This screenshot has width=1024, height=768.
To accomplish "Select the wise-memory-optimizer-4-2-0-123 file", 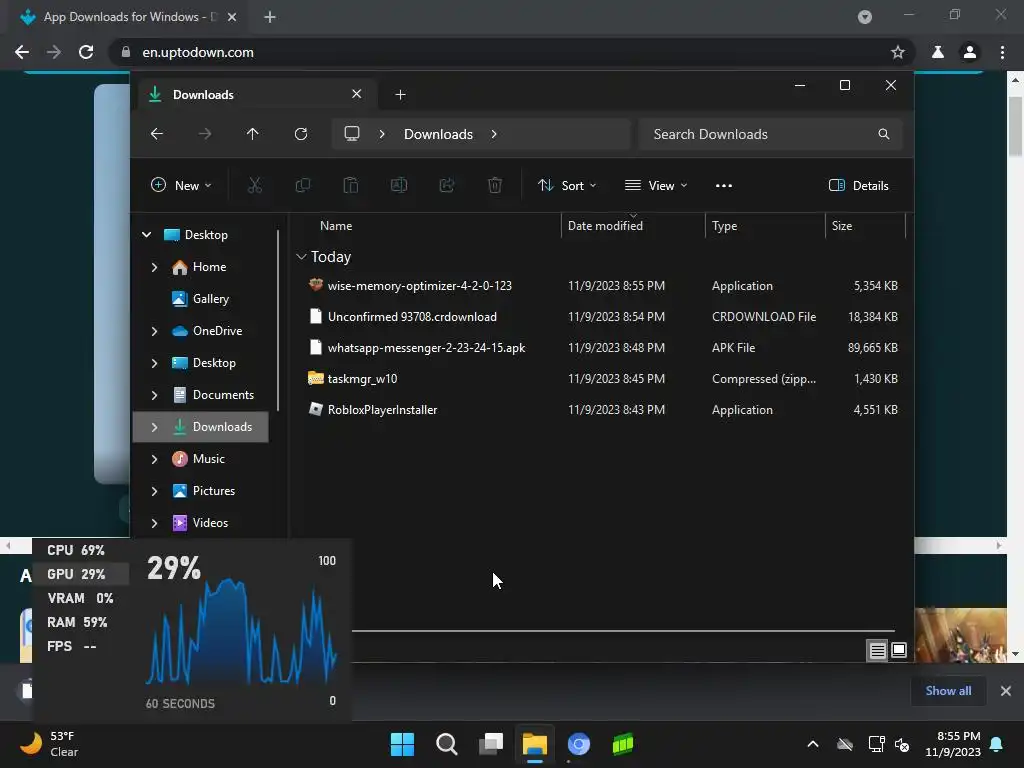I will click(601, 285).
